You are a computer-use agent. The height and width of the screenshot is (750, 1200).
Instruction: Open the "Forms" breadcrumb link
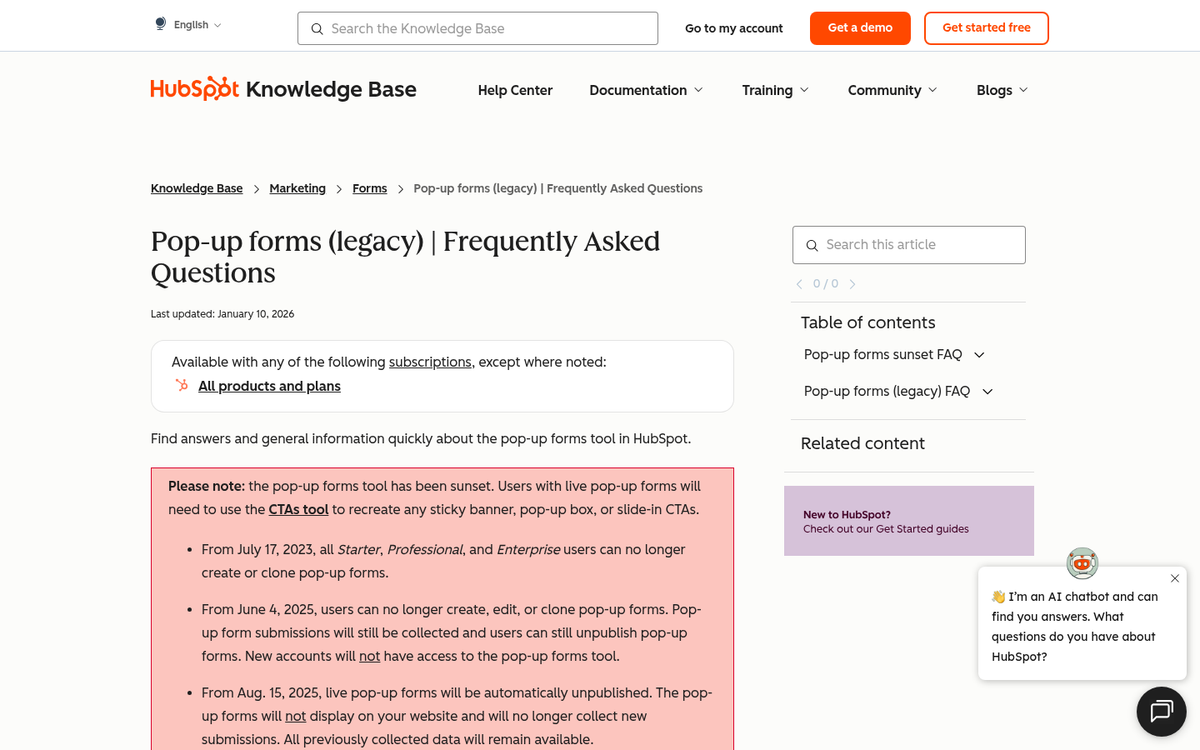point(369,188)
